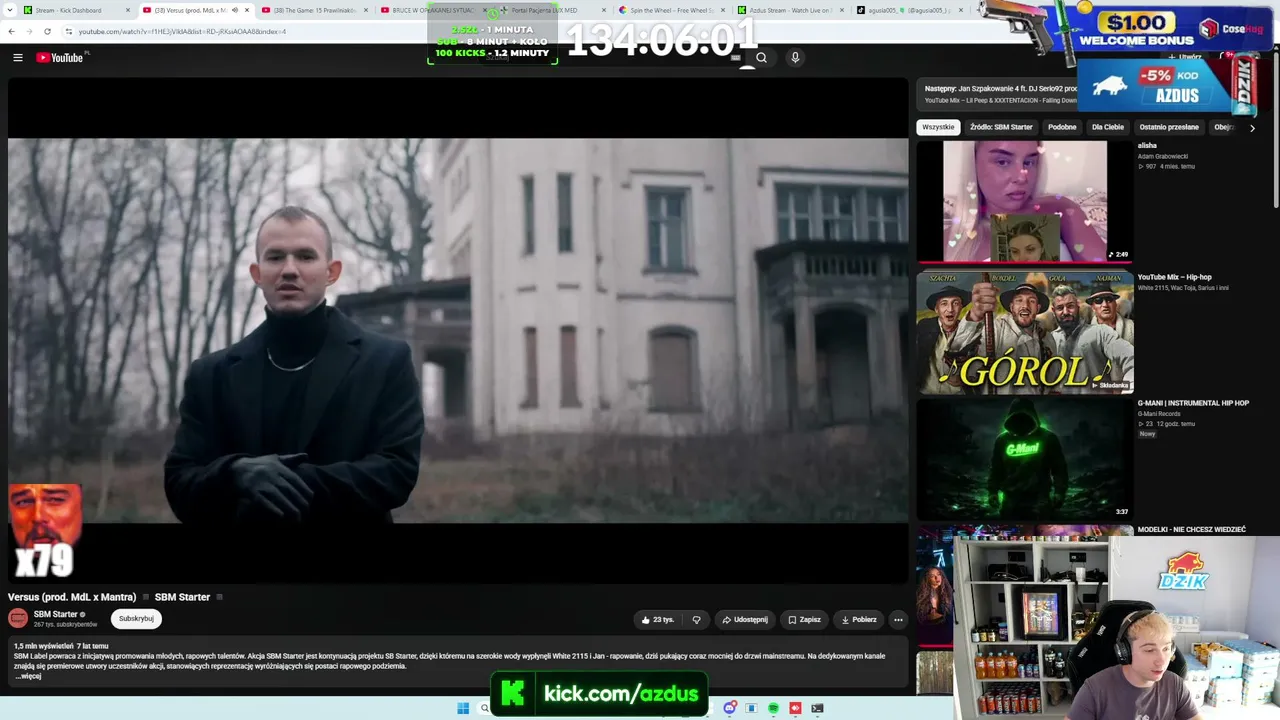Expand the Następny playlist panel
Viewport: 1280px width, 720px height.
tap(996, 94)
